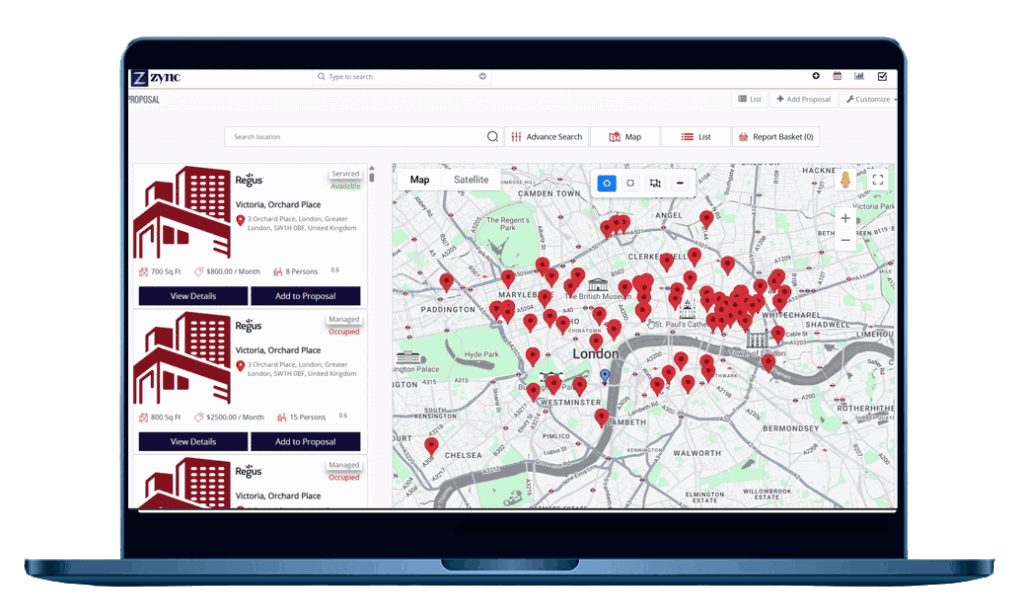Image resolution: width=1024 pixels, height=611 pixels.
Task: Click the red pin near Angel
Action: pyautogui.click(x=706, y=219)
